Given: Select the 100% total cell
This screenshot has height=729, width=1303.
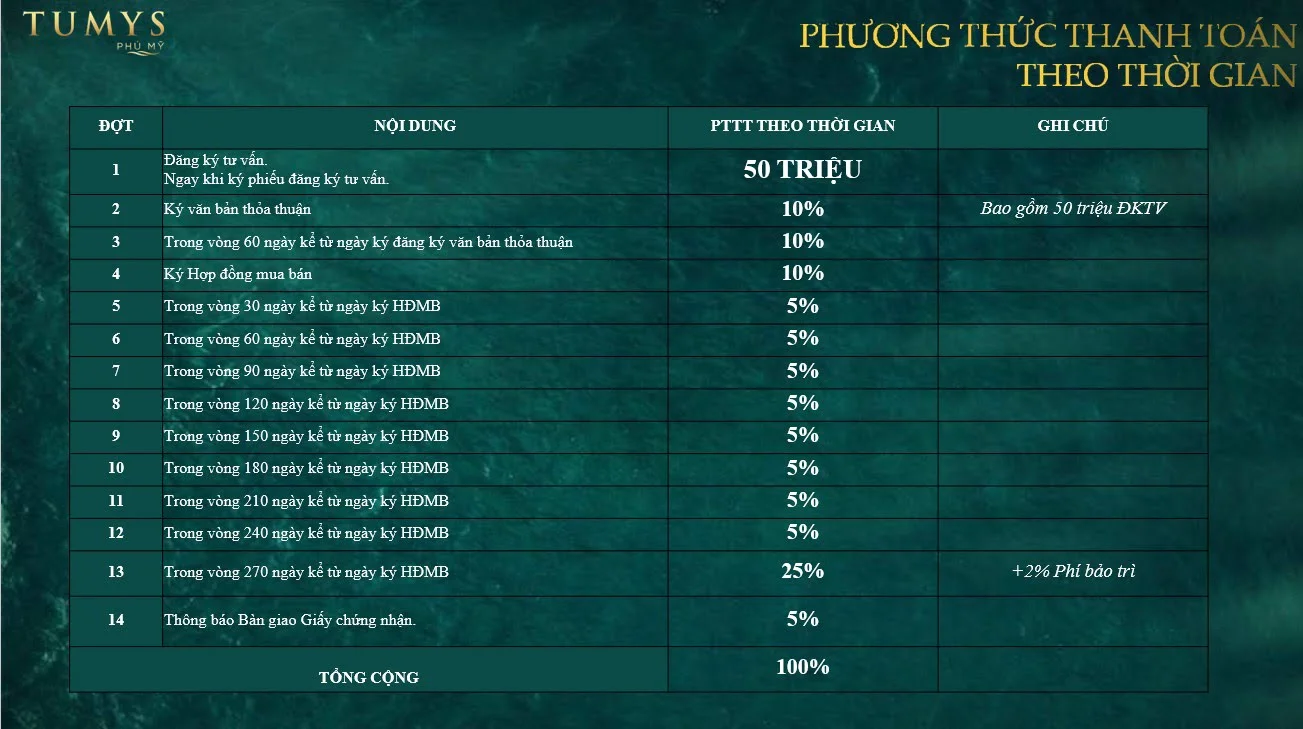Looking at the screenshot, I should [803, 667].
